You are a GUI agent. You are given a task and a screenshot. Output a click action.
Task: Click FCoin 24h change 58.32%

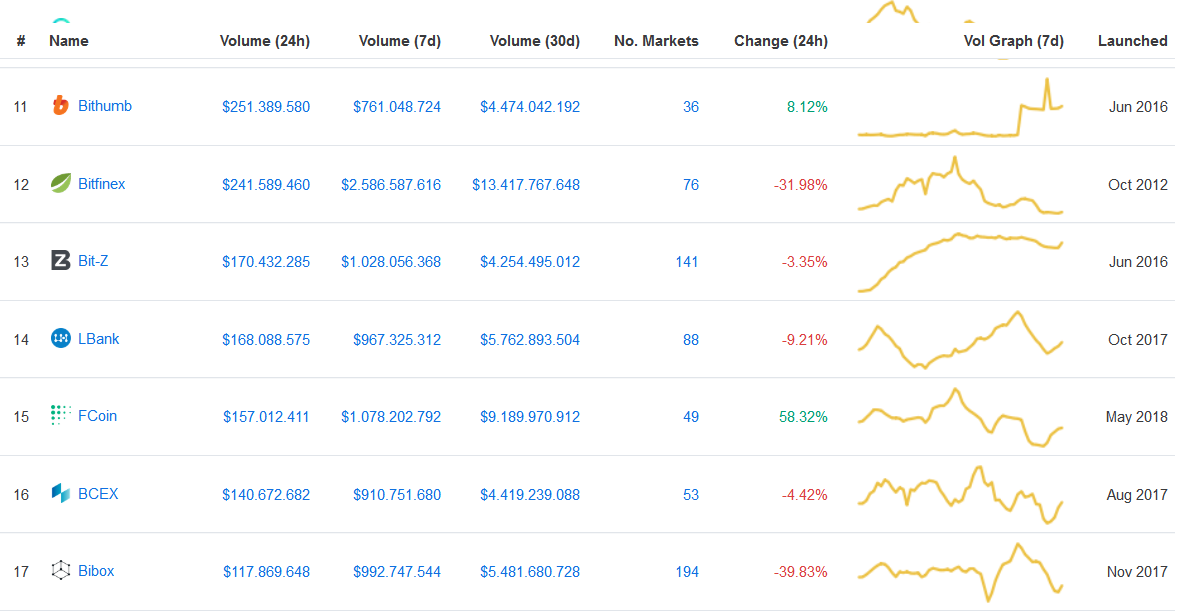coord(803,417)
